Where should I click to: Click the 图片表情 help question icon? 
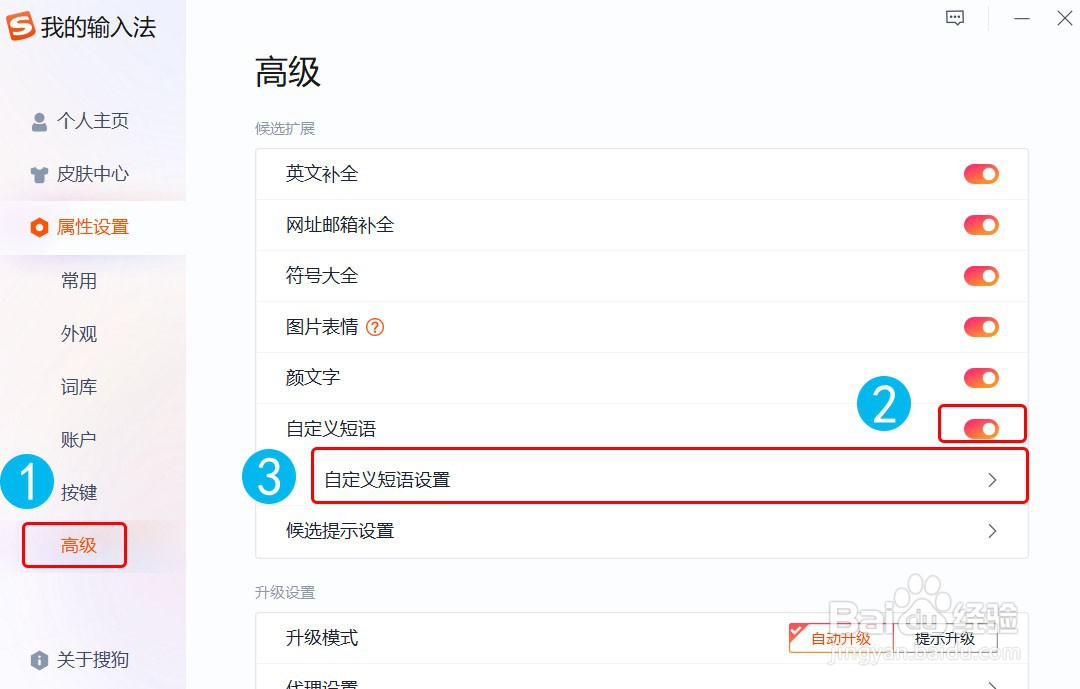click(x=375, y=327)
